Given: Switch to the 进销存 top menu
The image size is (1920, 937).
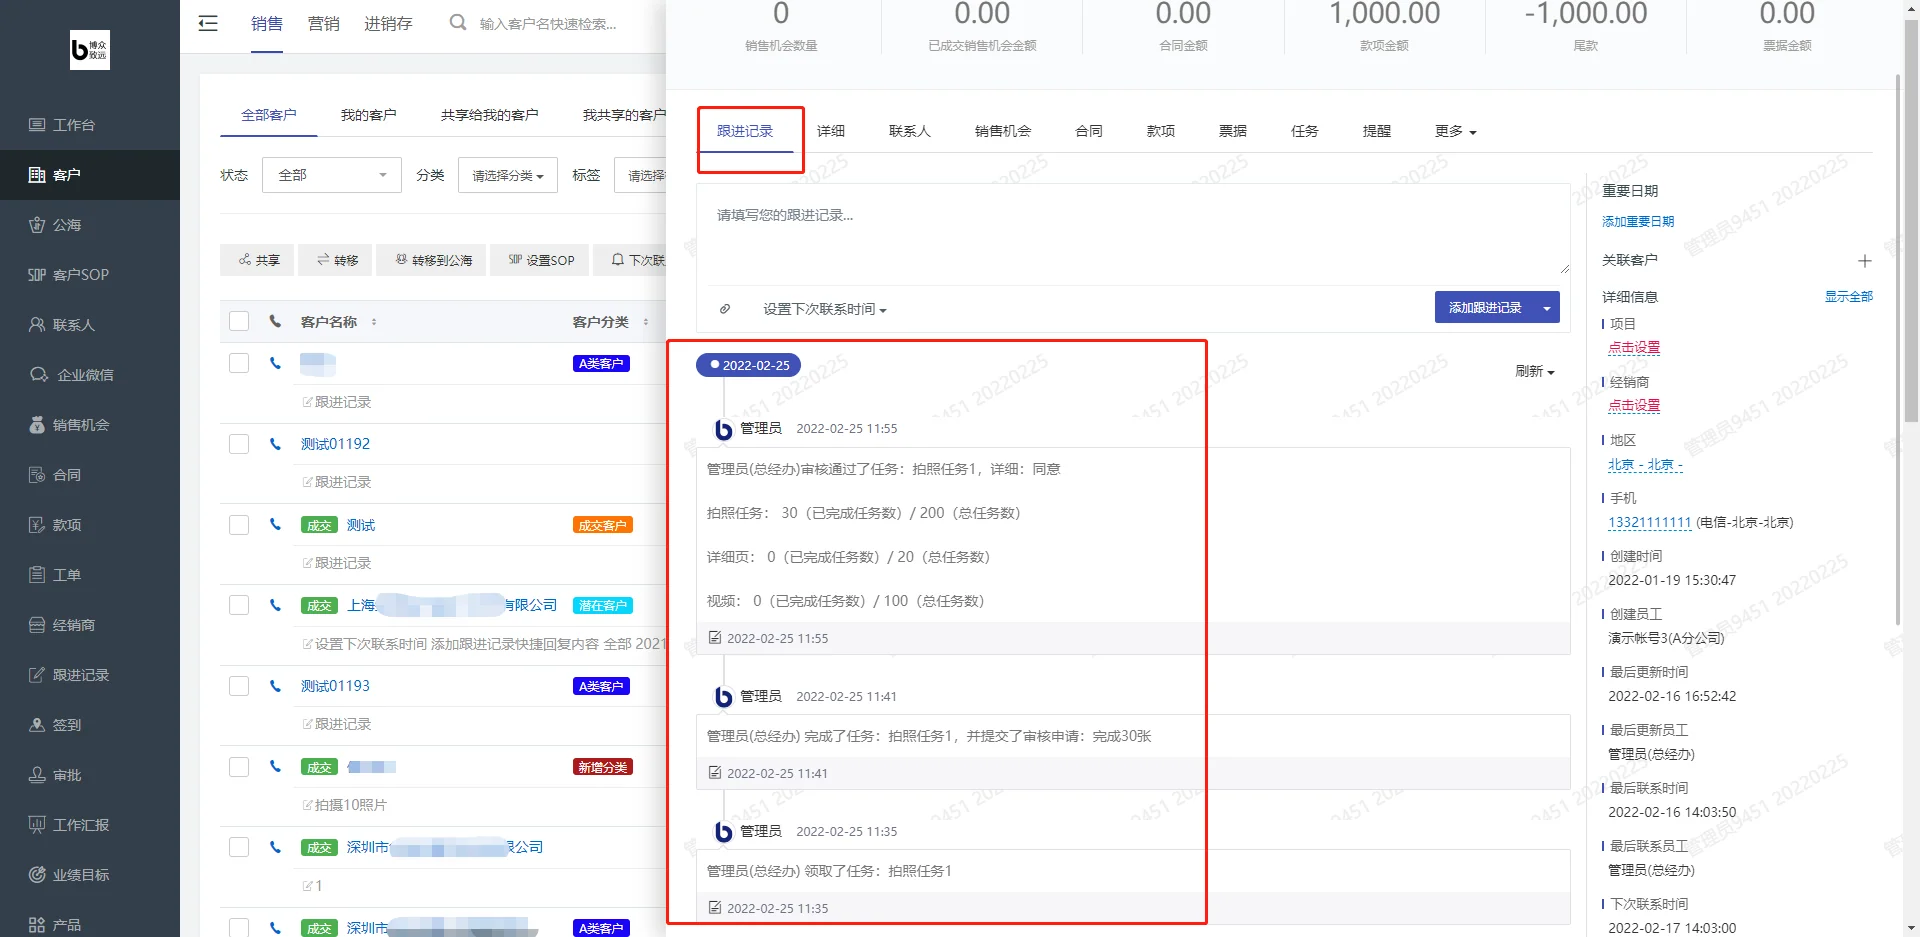Looking at the screenshot, I should [388, 24].
